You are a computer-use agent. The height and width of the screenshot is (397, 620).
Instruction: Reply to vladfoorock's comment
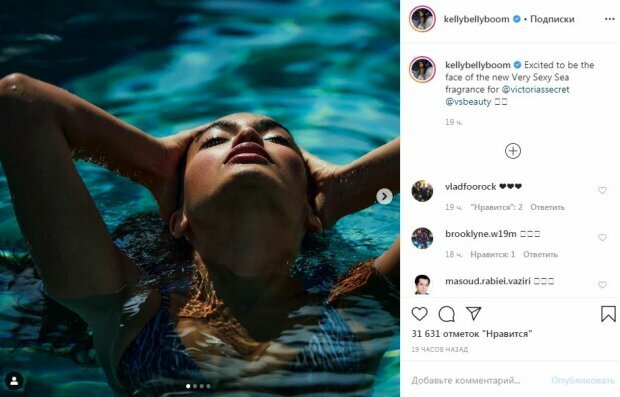tap(547, 207)
